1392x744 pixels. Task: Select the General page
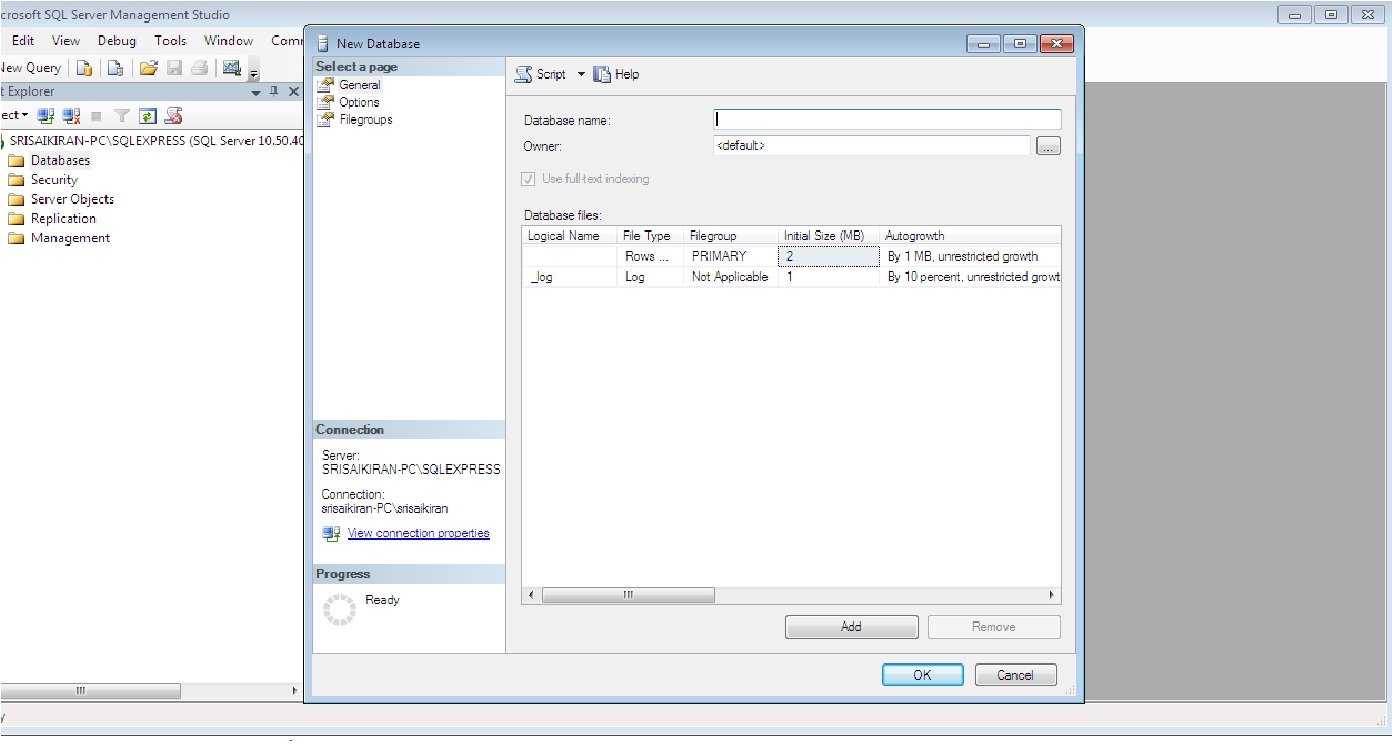pos(359,85)
